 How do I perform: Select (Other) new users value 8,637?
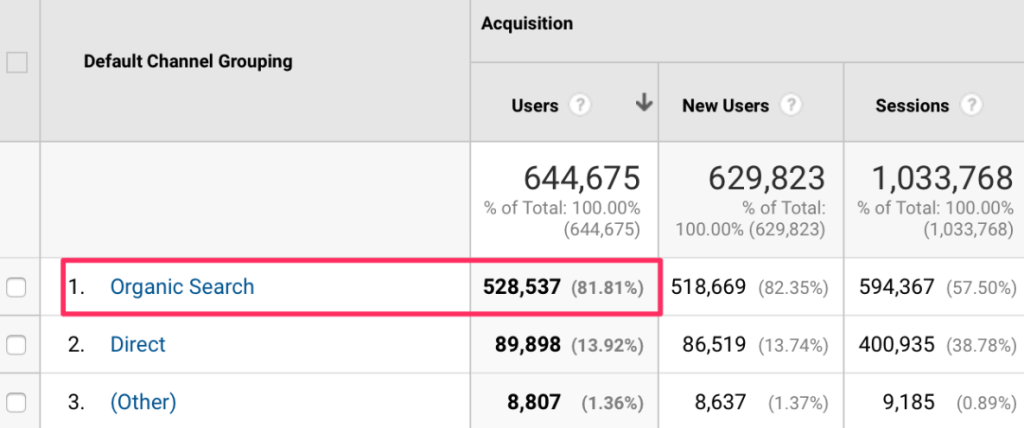click(x=722, y=402)
